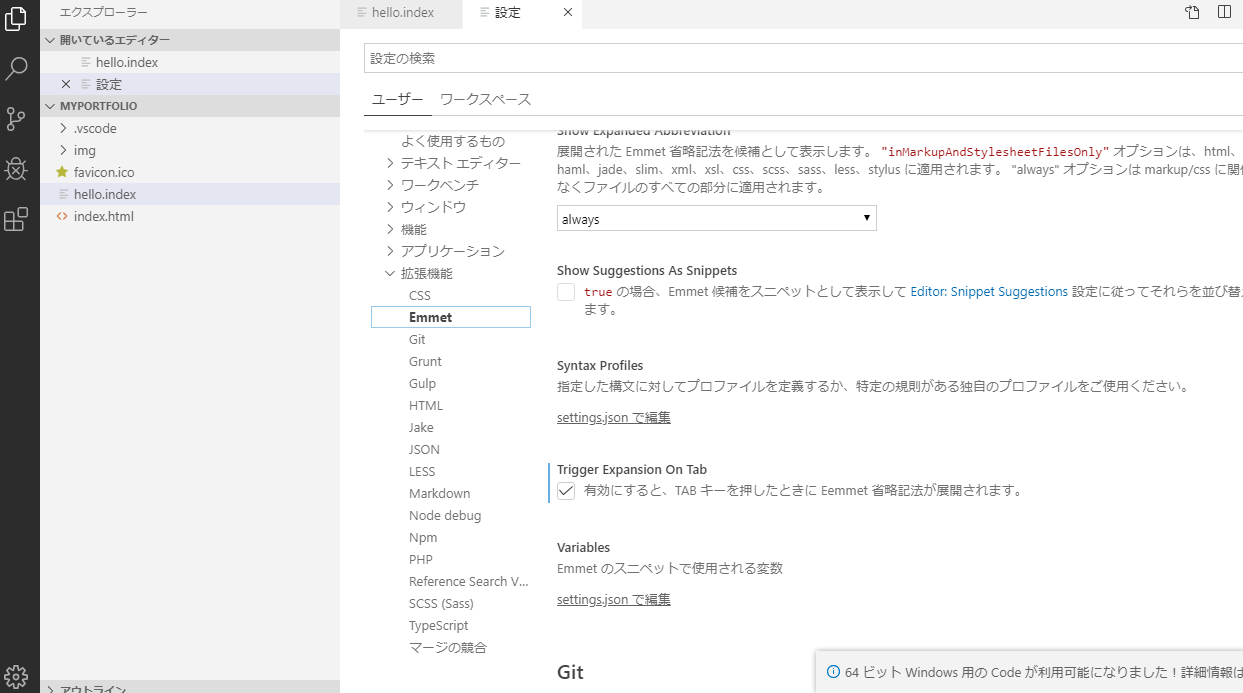This screenshot has height=693, width=1243.
Task: Select Npm in the settings tree
Action: (423, 537)
